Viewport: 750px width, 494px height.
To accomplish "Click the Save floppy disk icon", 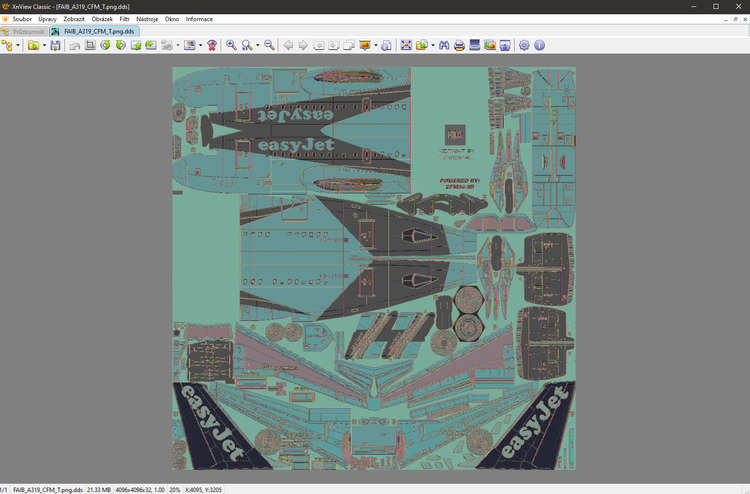I will click(55, 45).
